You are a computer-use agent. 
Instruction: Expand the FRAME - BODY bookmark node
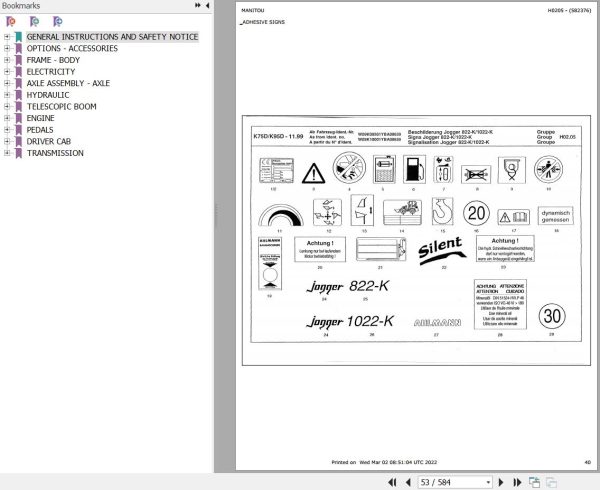pyautogui.click(x=7, y=60)
